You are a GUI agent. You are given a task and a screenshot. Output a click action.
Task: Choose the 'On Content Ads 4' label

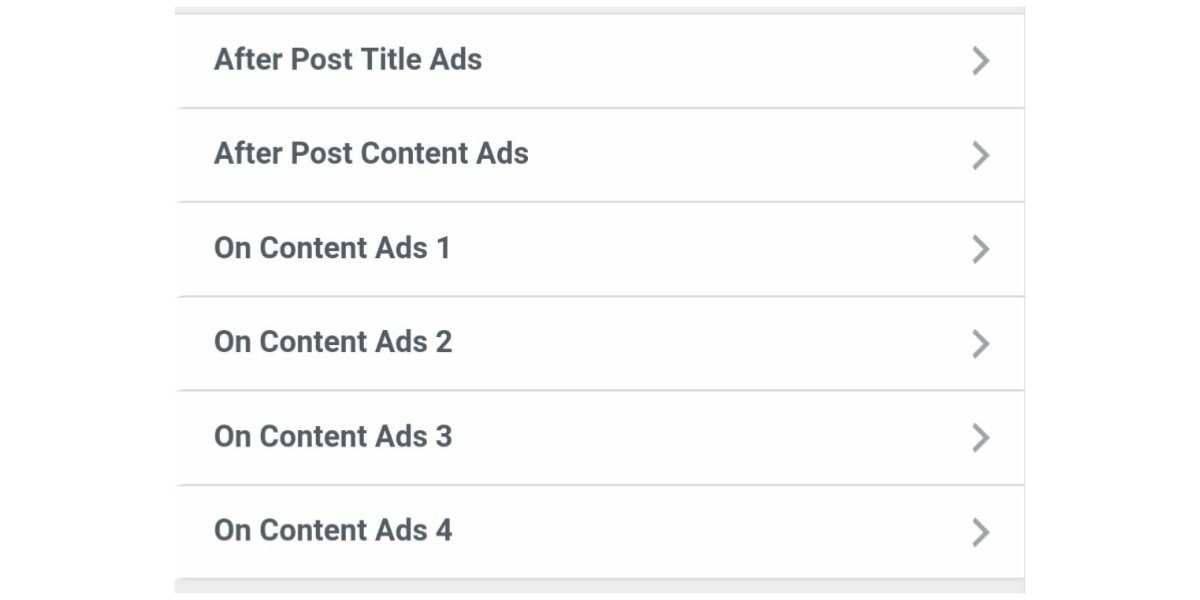[333, 531]
